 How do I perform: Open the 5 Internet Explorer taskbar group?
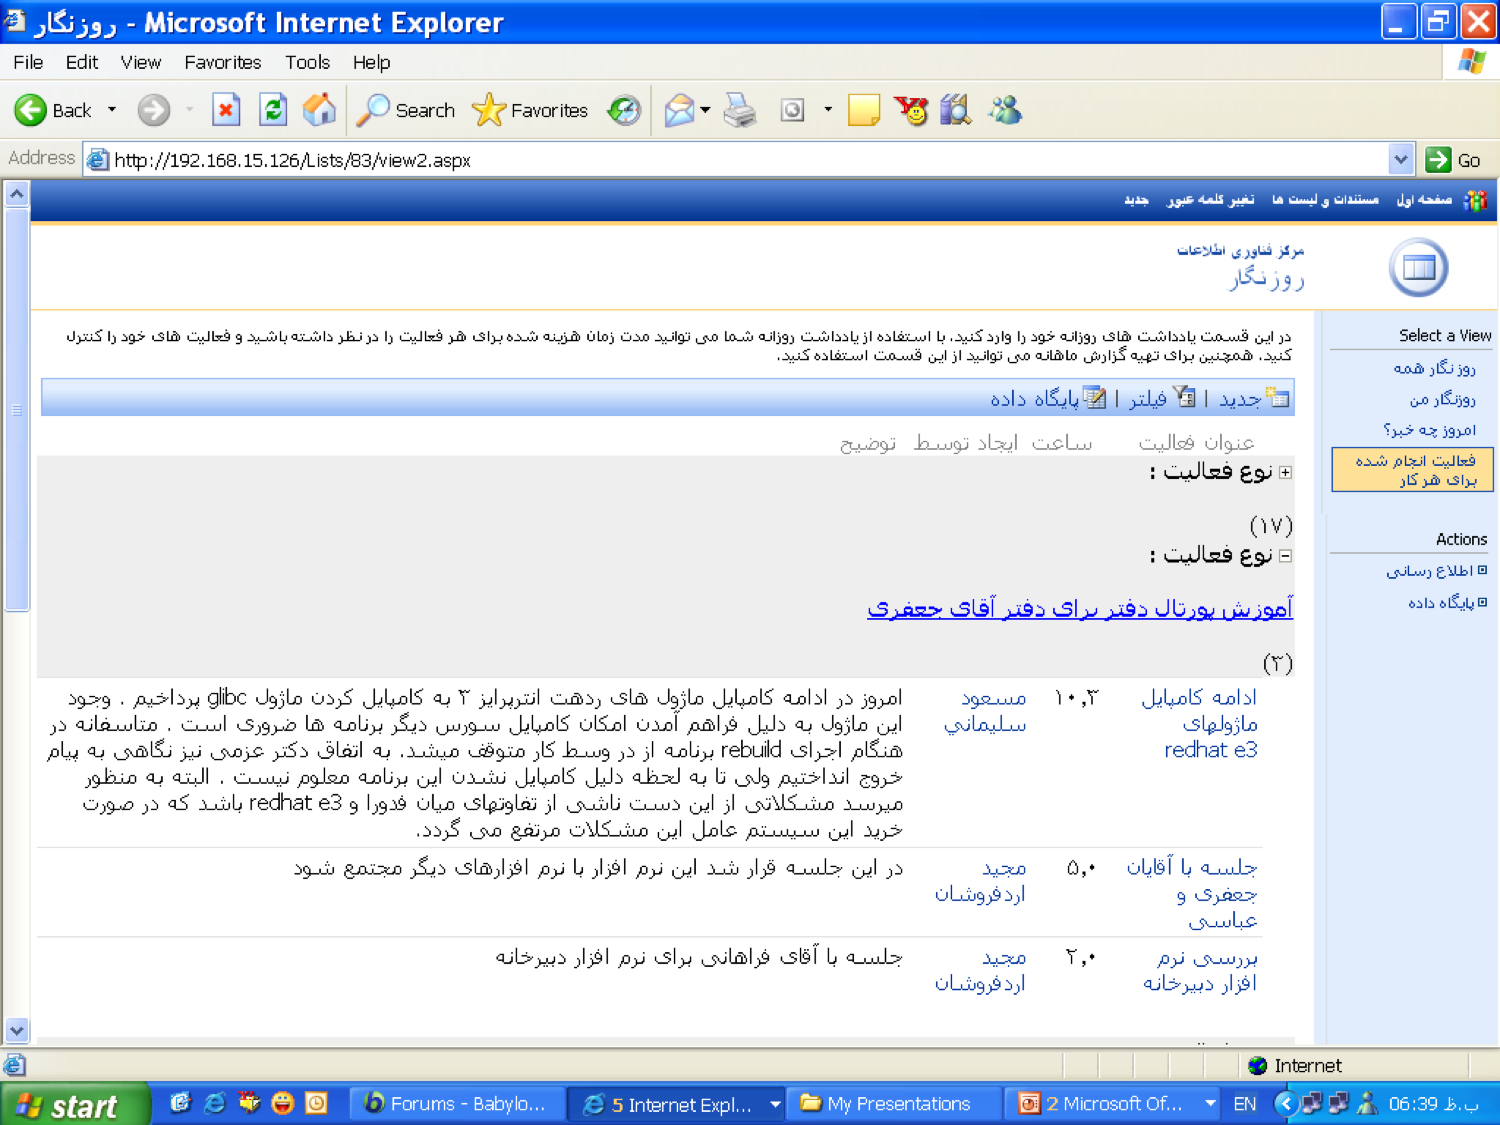pos(675,1104)
